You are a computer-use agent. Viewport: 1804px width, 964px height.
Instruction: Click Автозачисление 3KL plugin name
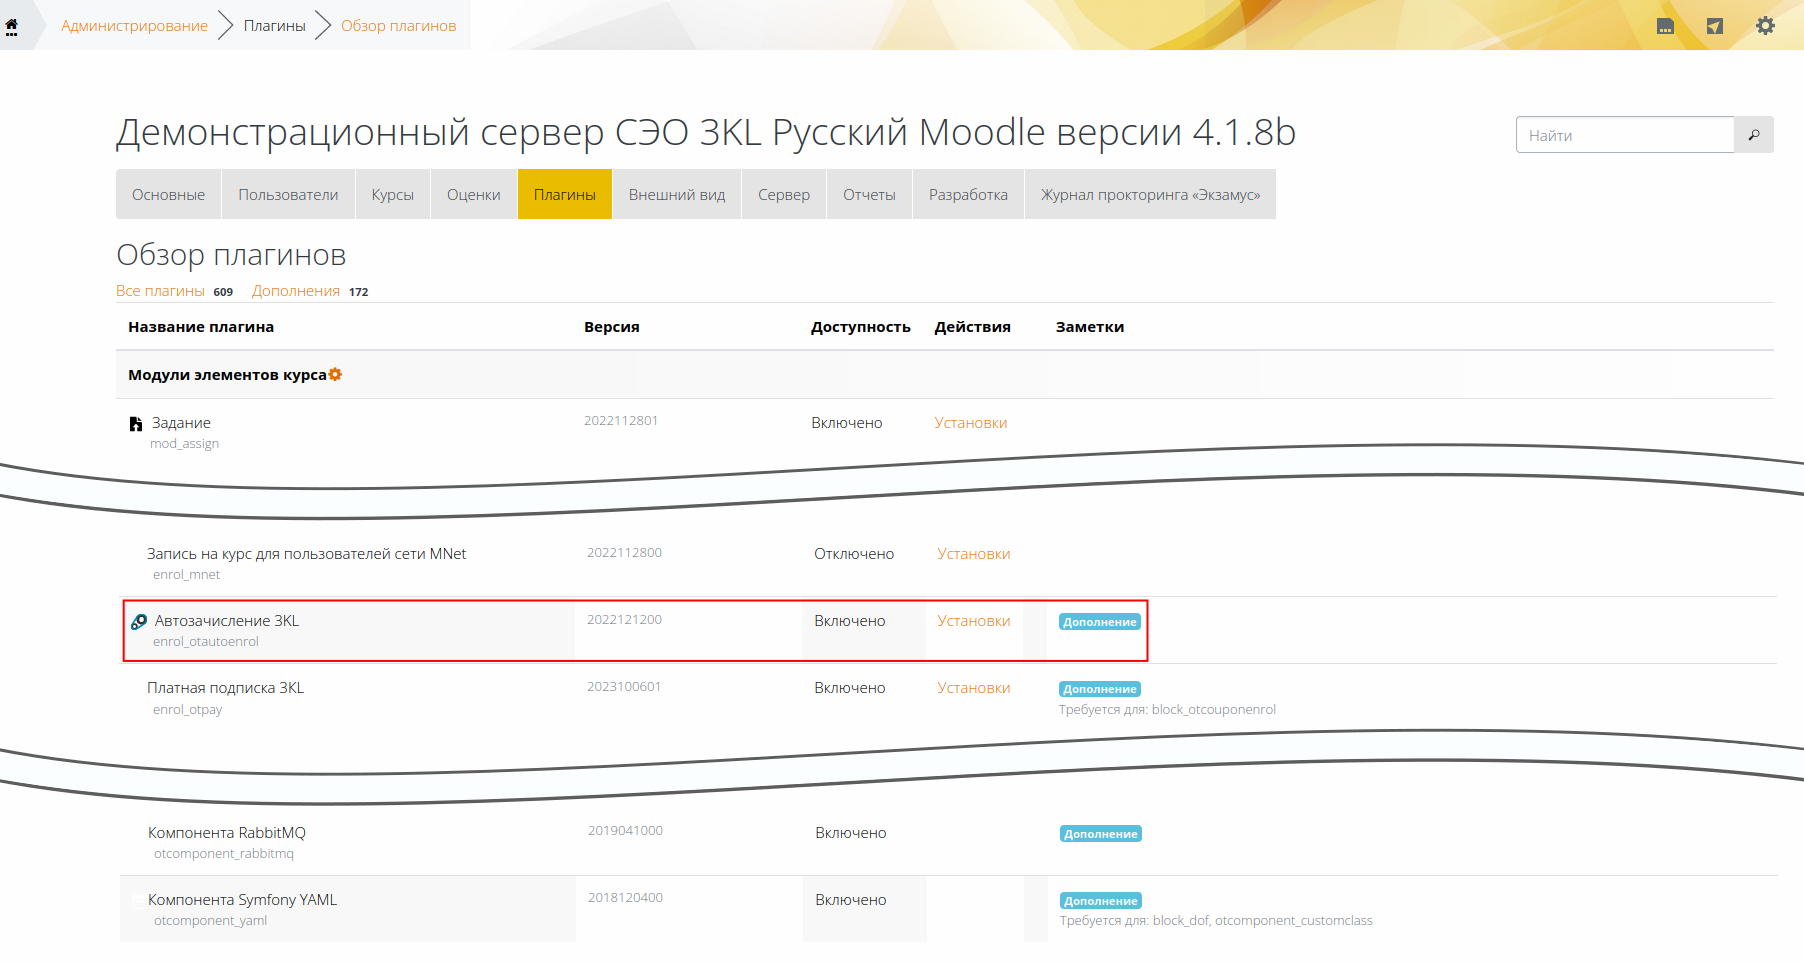point(227,621)
